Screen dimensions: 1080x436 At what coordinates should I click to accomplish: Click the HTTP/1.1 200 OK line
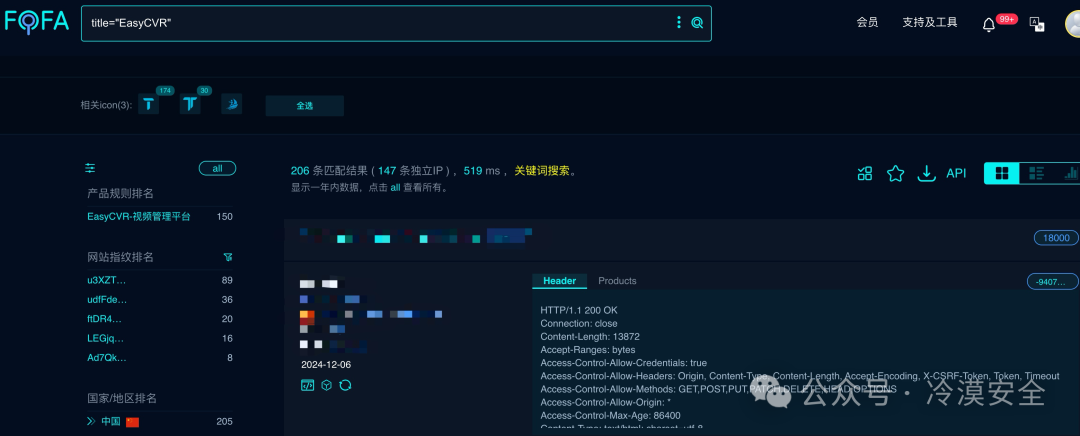tap(579, 310)
